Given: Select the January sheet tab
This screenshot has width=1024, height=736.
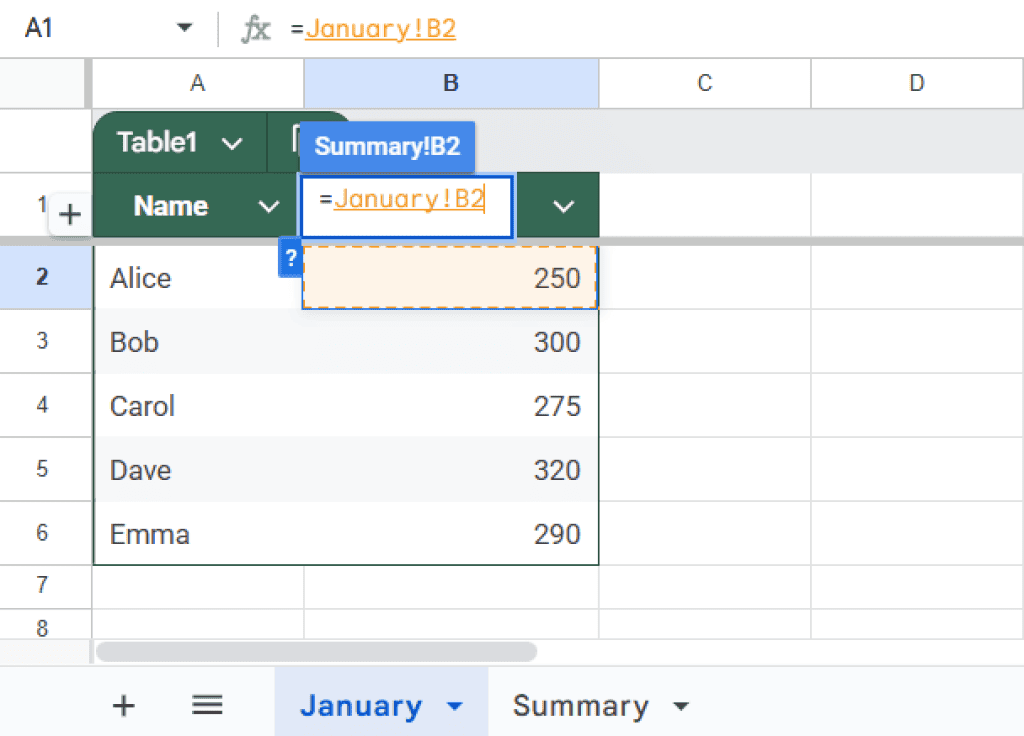Looking at the screenshot, I should (360, 705).
